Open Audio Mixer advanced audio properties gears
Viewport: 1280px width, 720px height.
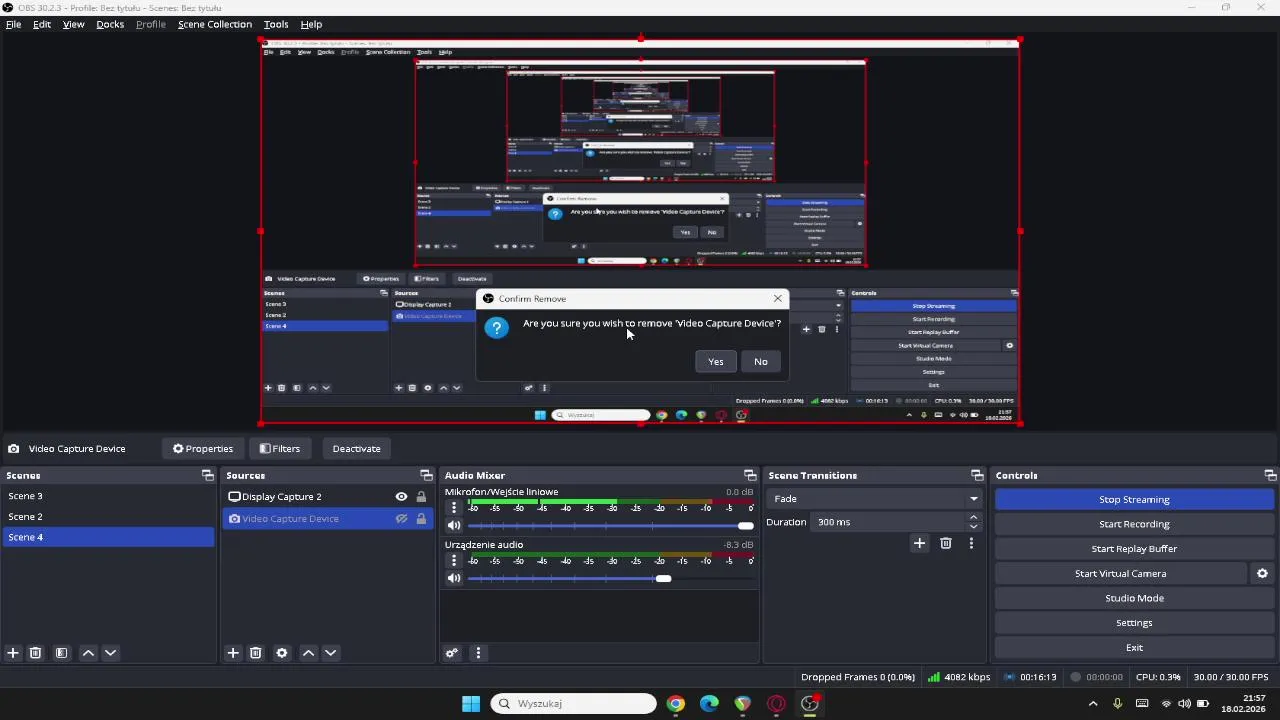(x=452, y=653)
